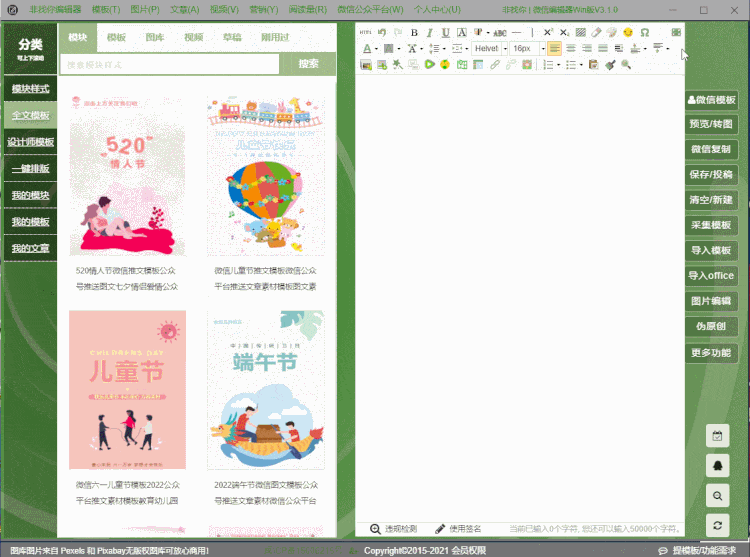Click font color A swatch
The width and height of the screenshot is (750, 557).
click(x=367, y=49)
